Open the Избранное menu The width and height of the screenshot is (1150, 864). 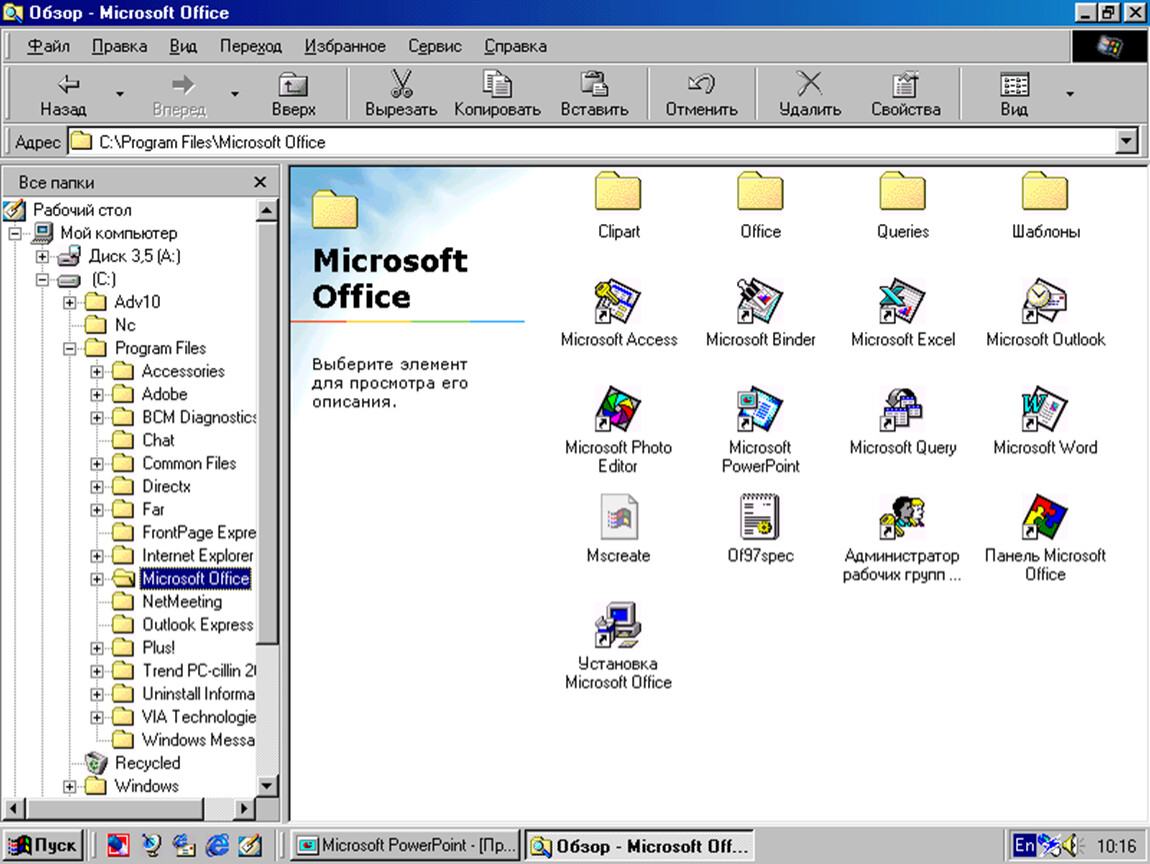(x=345, y=46)
